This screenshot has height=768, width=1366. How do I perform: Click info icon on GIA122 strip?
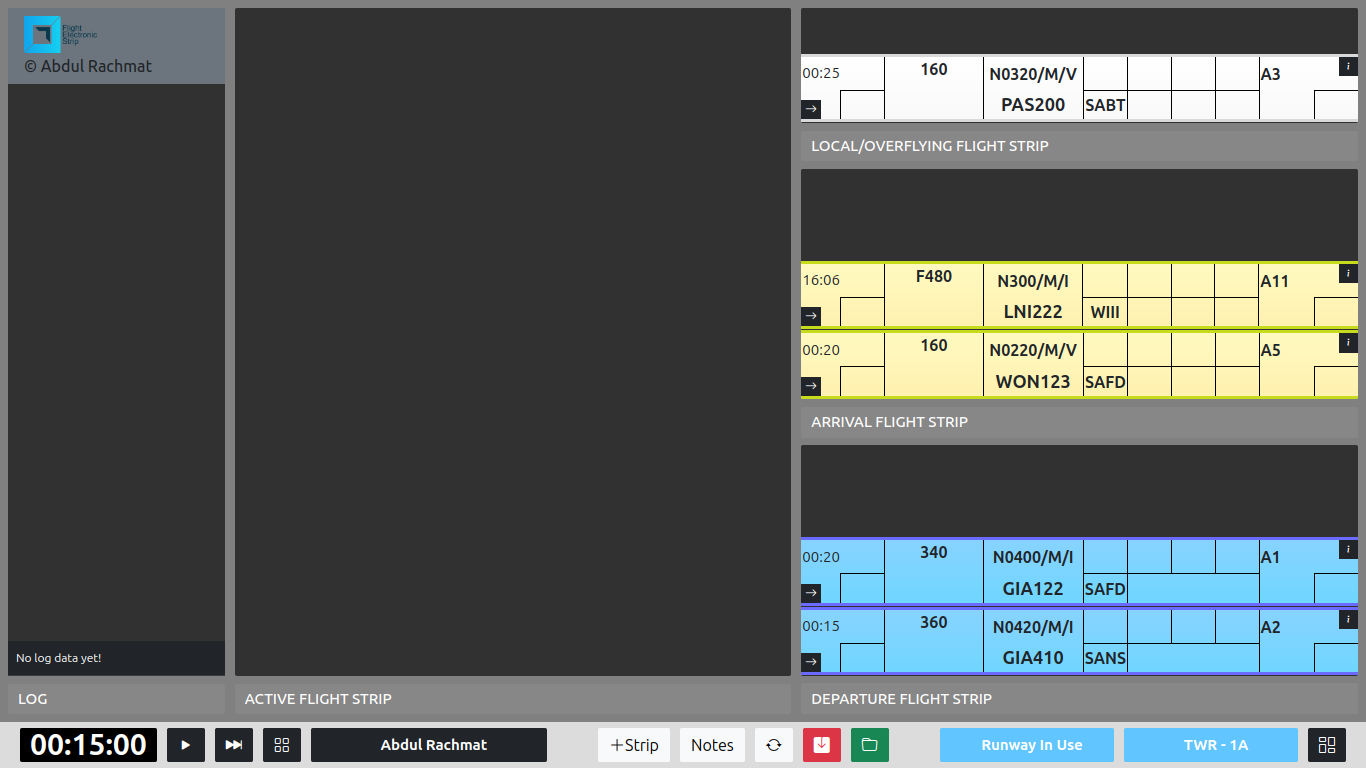(x=1348, y=550)
